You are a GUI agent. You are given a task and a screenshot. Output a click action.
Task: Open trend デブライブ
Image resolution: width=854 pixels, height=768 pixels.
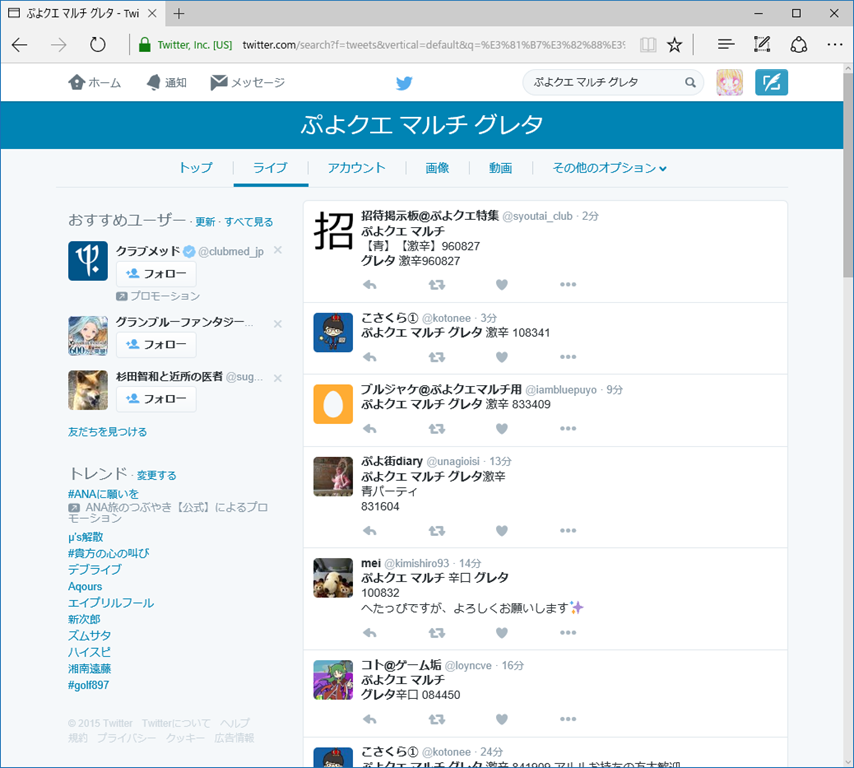95,570
